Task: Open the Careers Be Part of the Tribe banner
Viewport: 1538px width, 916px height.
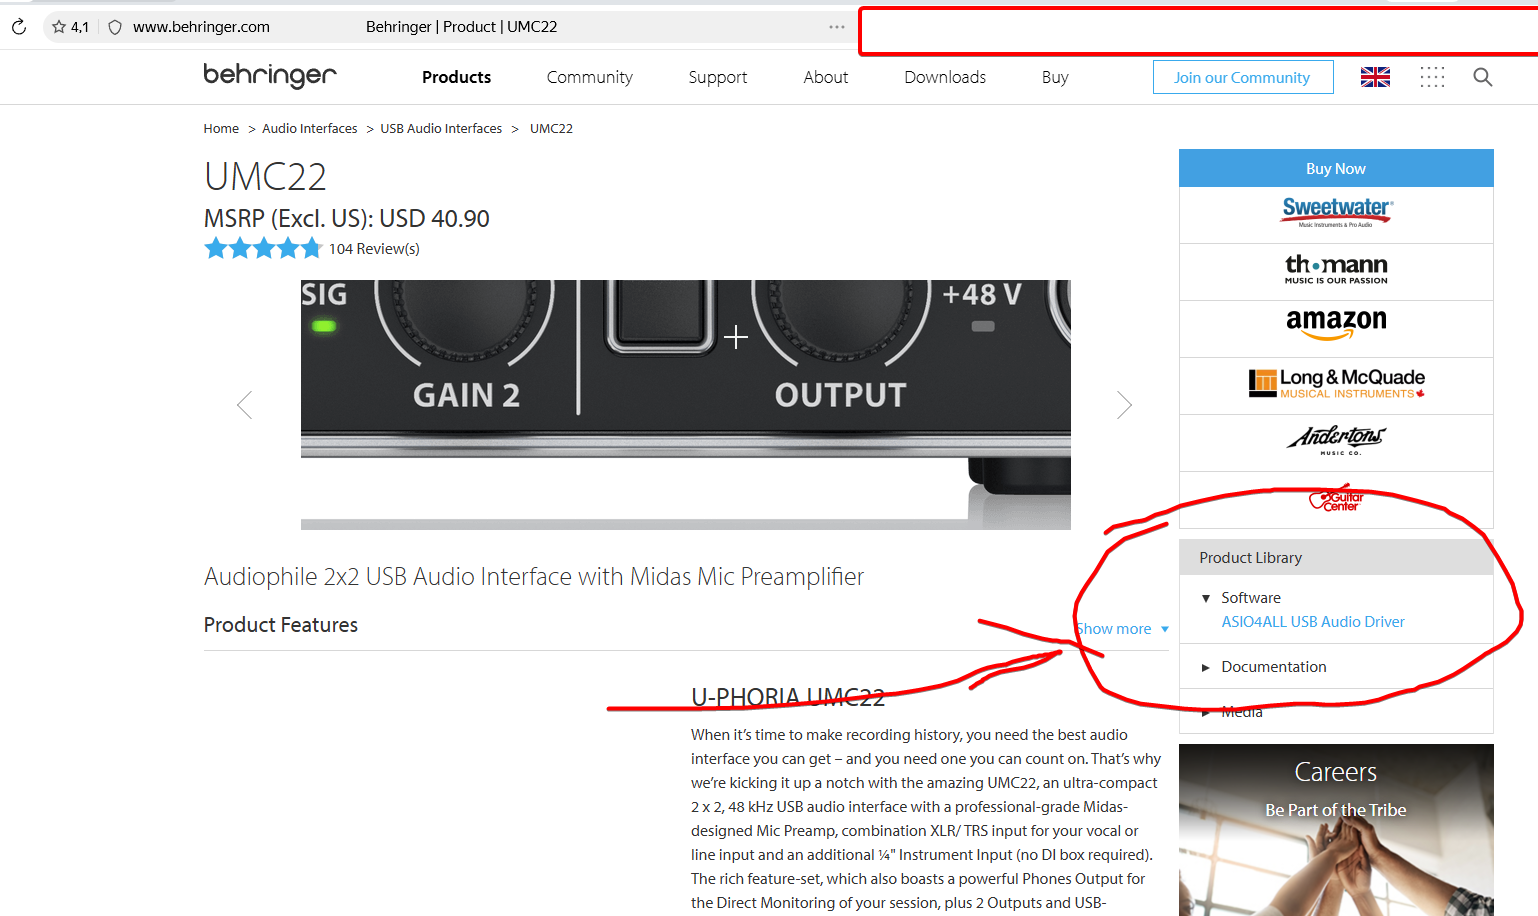Action: pos(1336,830)
